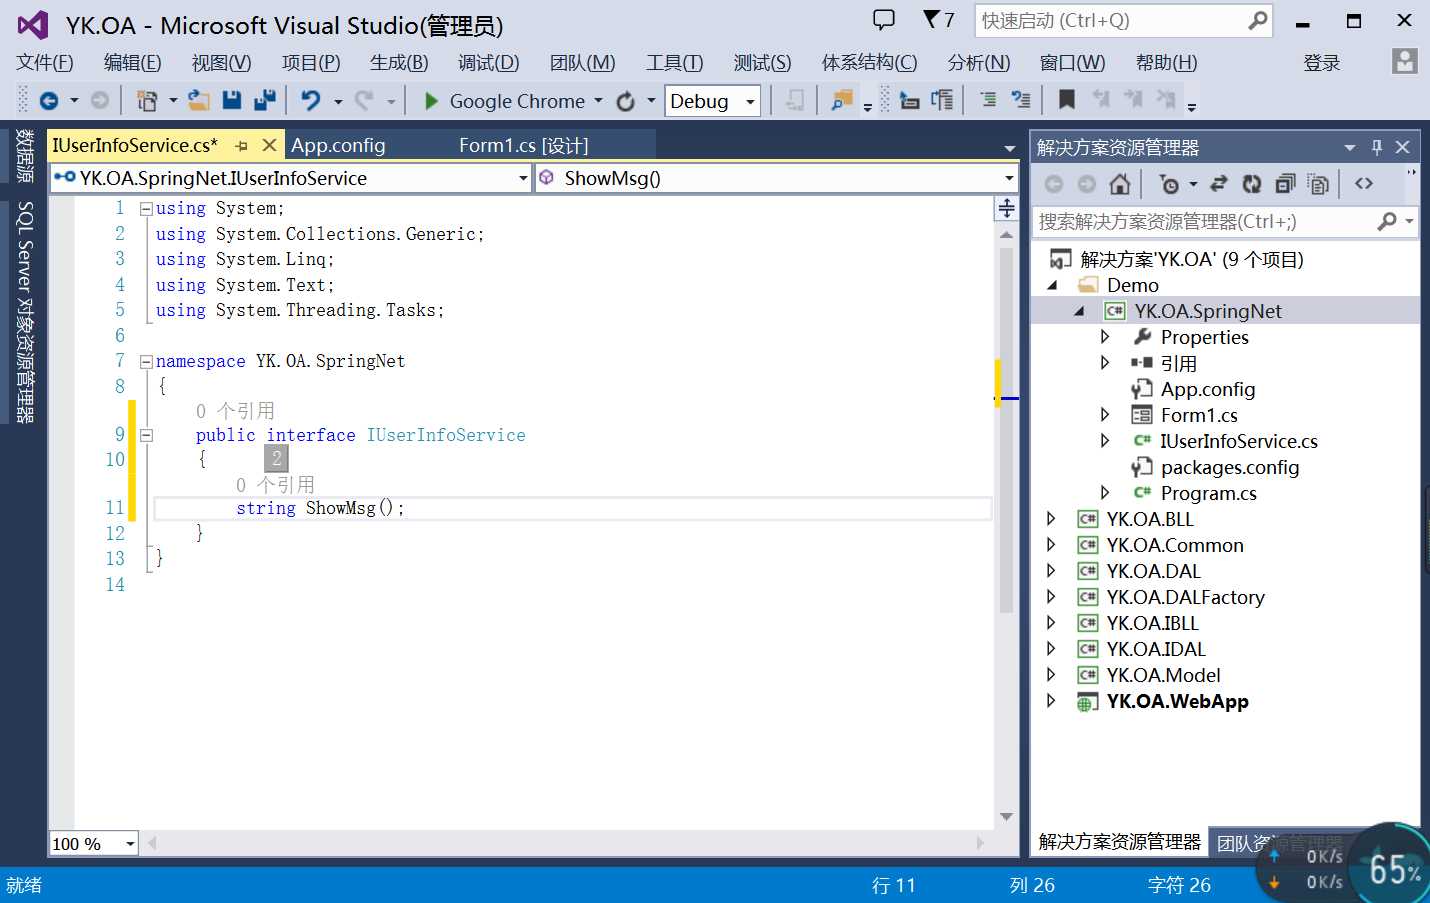Open the open documents list dropdown arrow
The image size is (1430, 903).
[x=1010, y=148]
